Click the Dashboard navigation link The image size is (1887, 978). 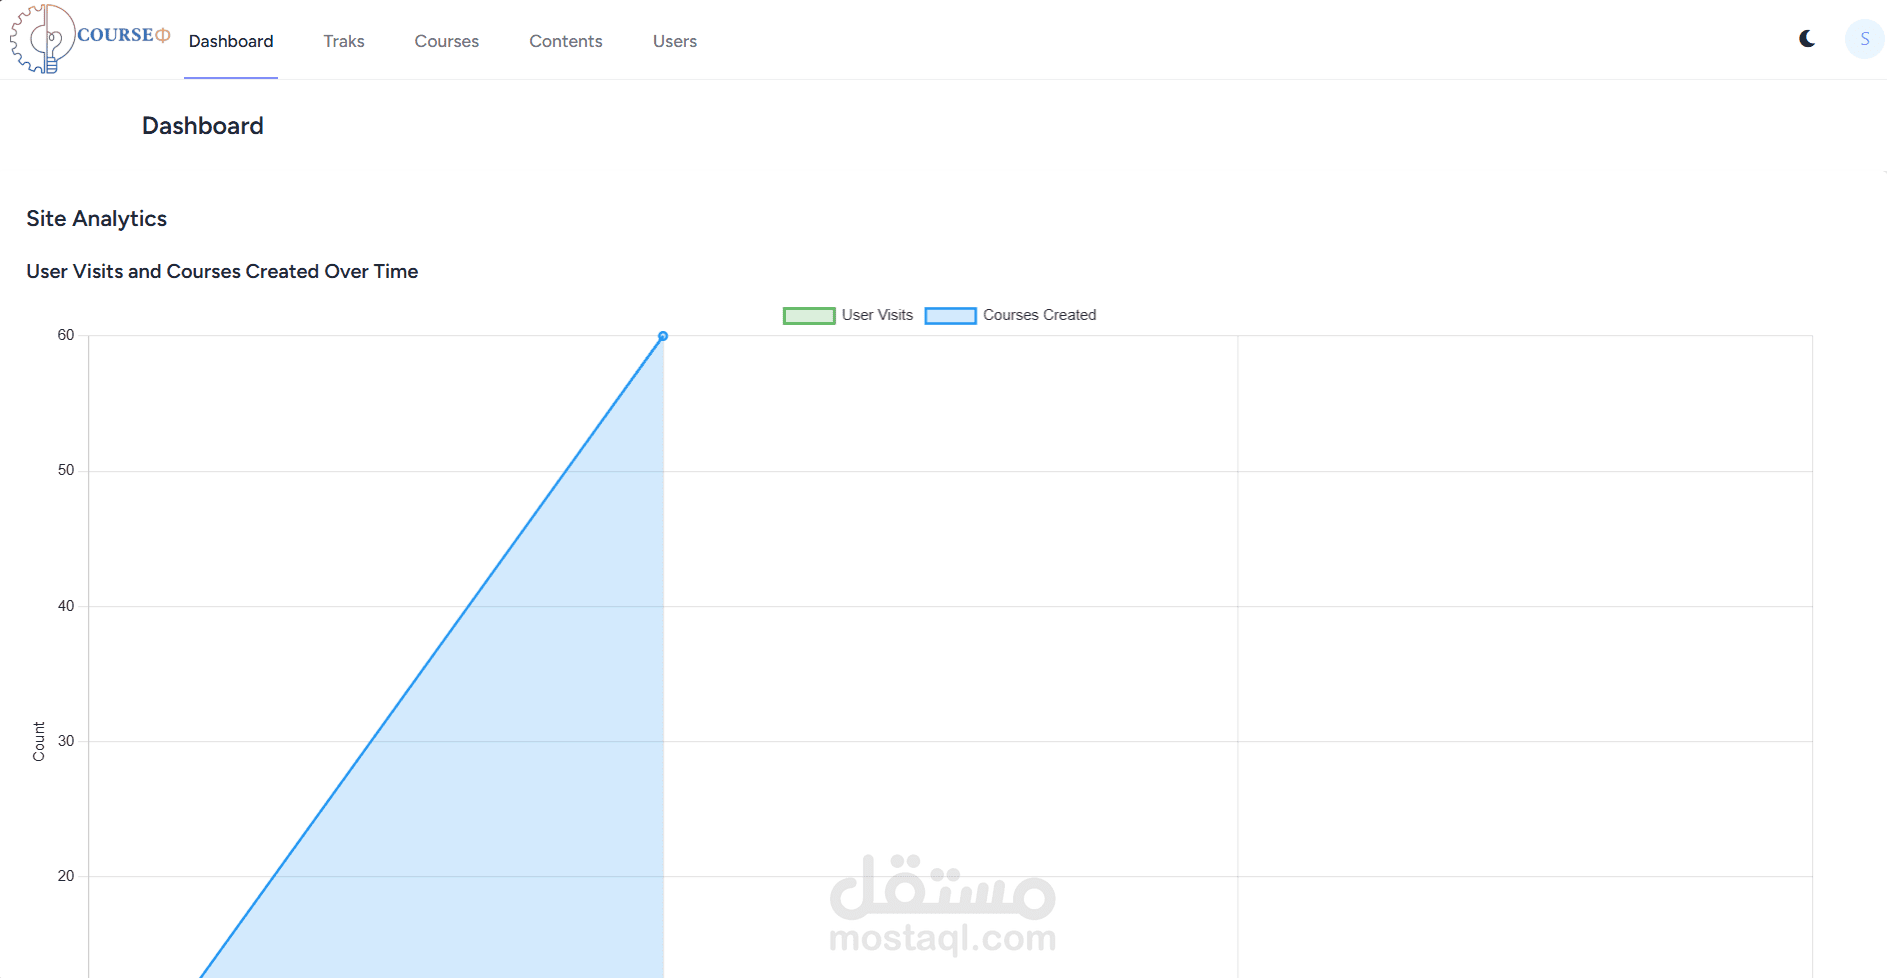click(x=230, y=41)
